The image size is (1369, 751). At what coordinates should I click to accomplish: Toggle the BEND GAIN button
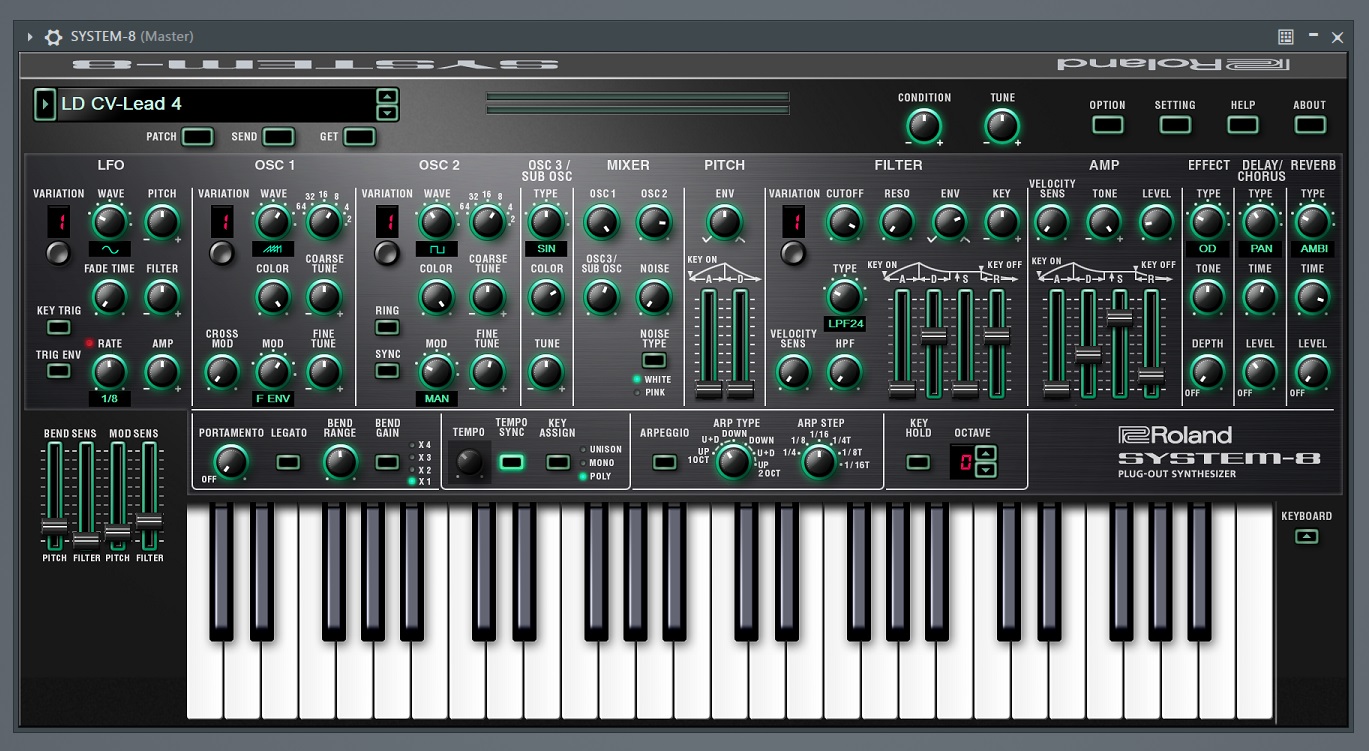(x=387, y=462)
